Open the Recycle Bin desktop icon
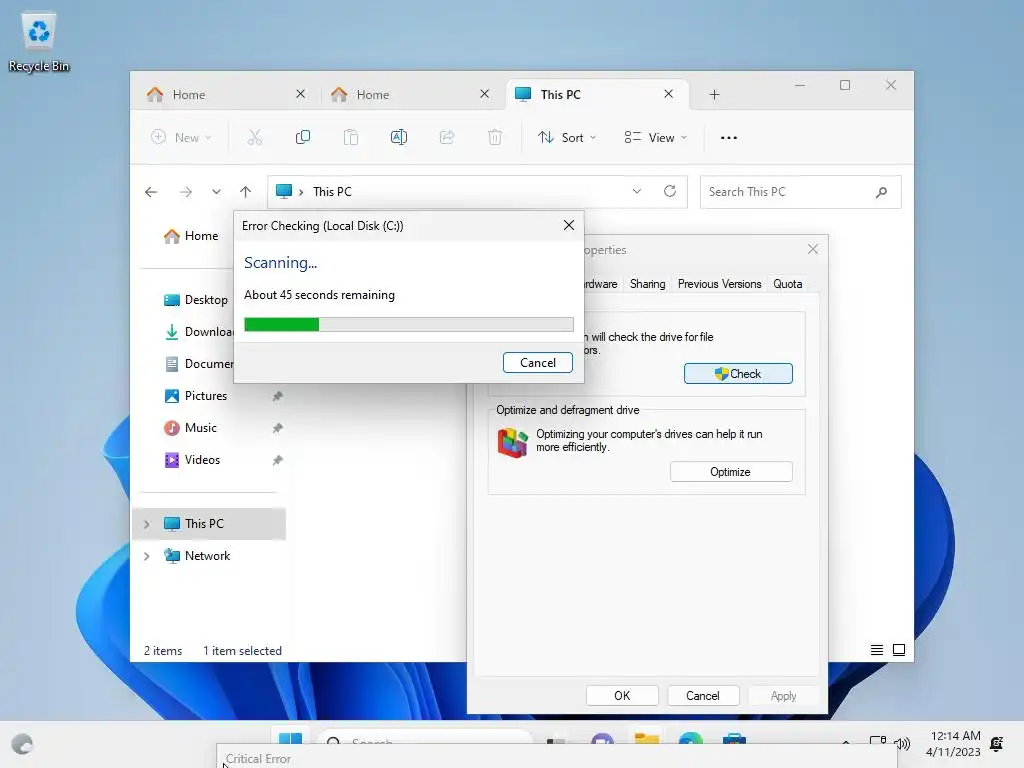The height and width of the screenshot is (768, 1024). pyautogui.click(x=39, y=43)
